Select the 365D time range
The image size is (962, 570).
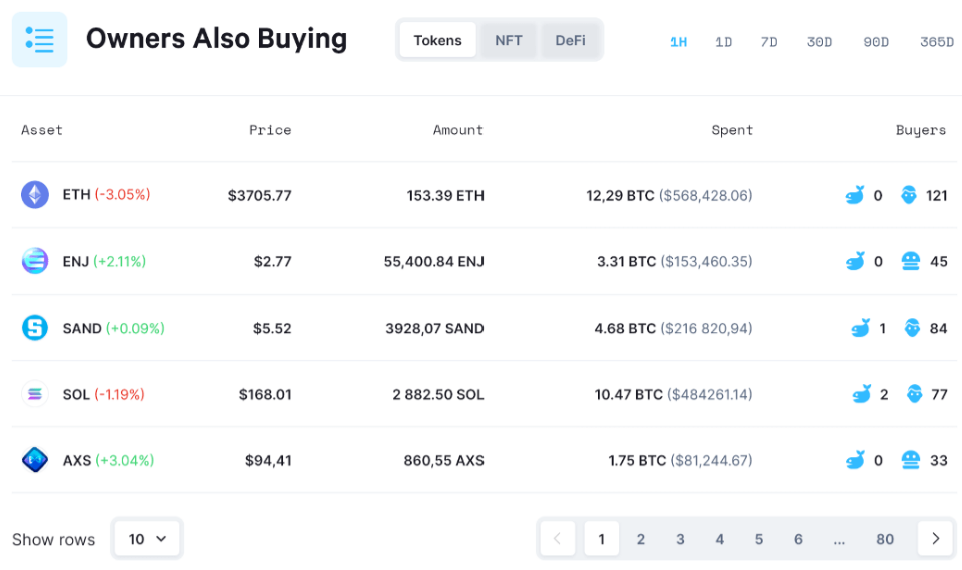pos(936,42)
